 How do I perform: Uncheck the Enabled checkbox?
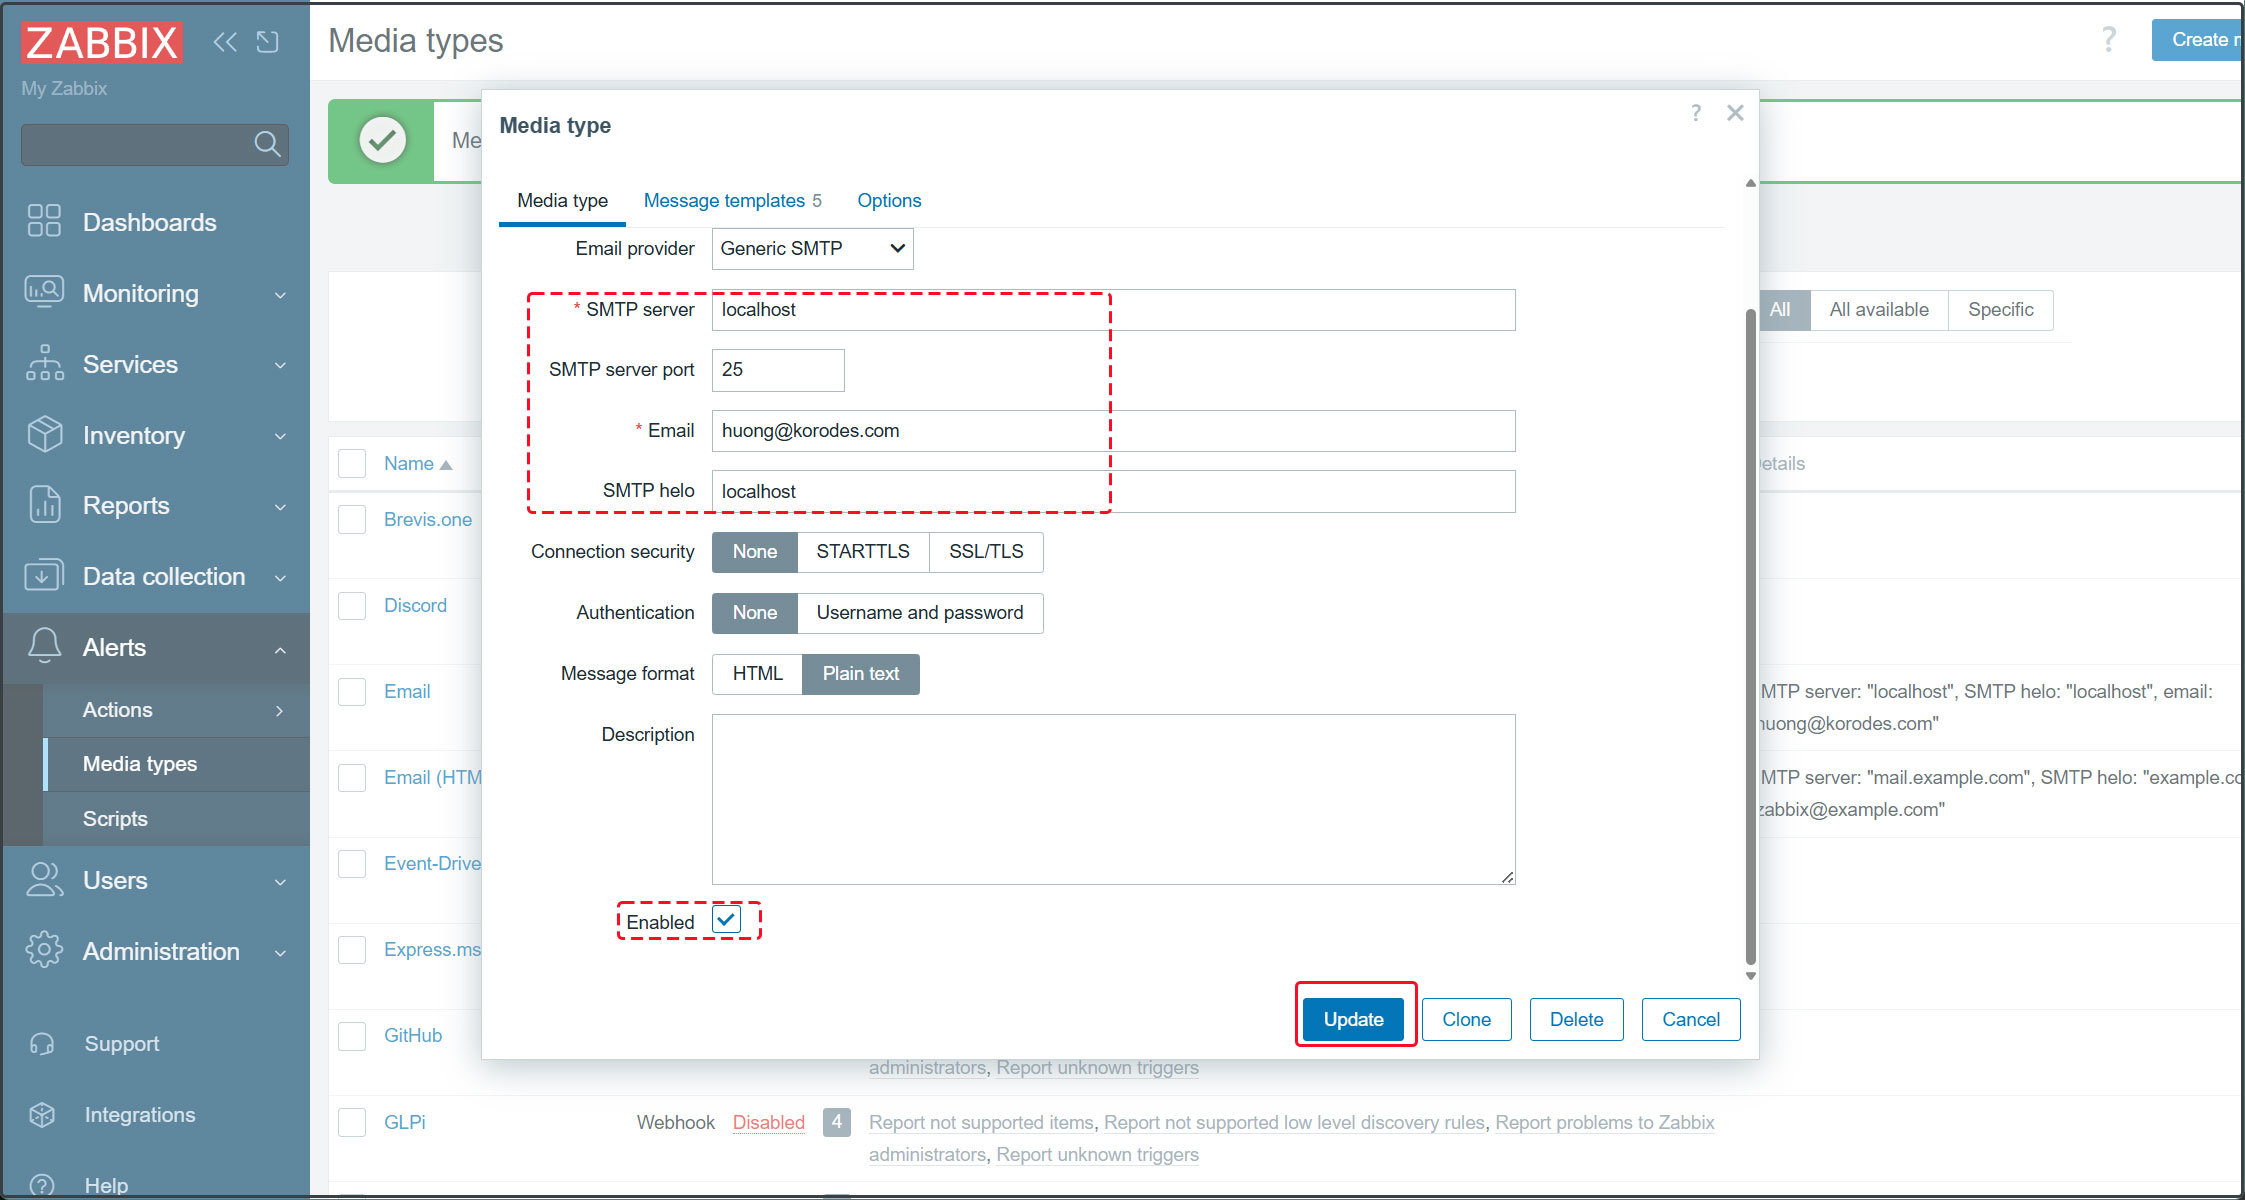click(726, 919)
